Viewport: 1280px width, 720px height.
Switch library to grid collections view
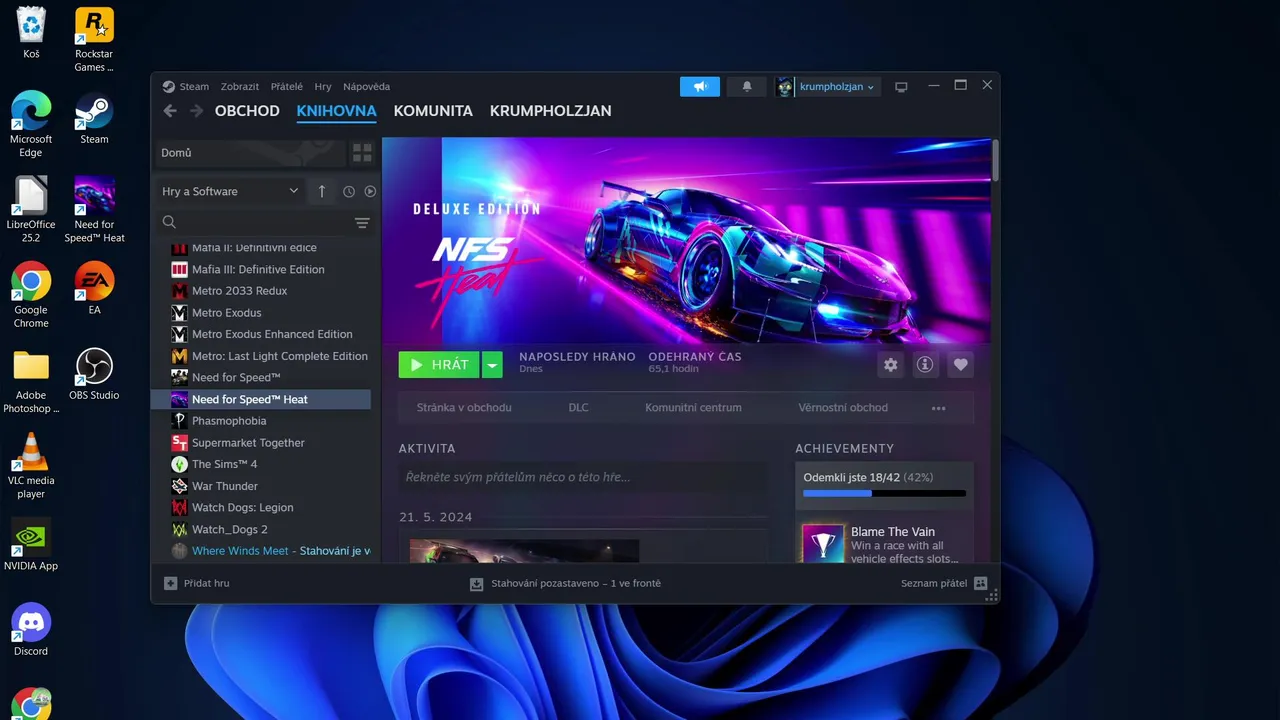(x=362, y=153)
